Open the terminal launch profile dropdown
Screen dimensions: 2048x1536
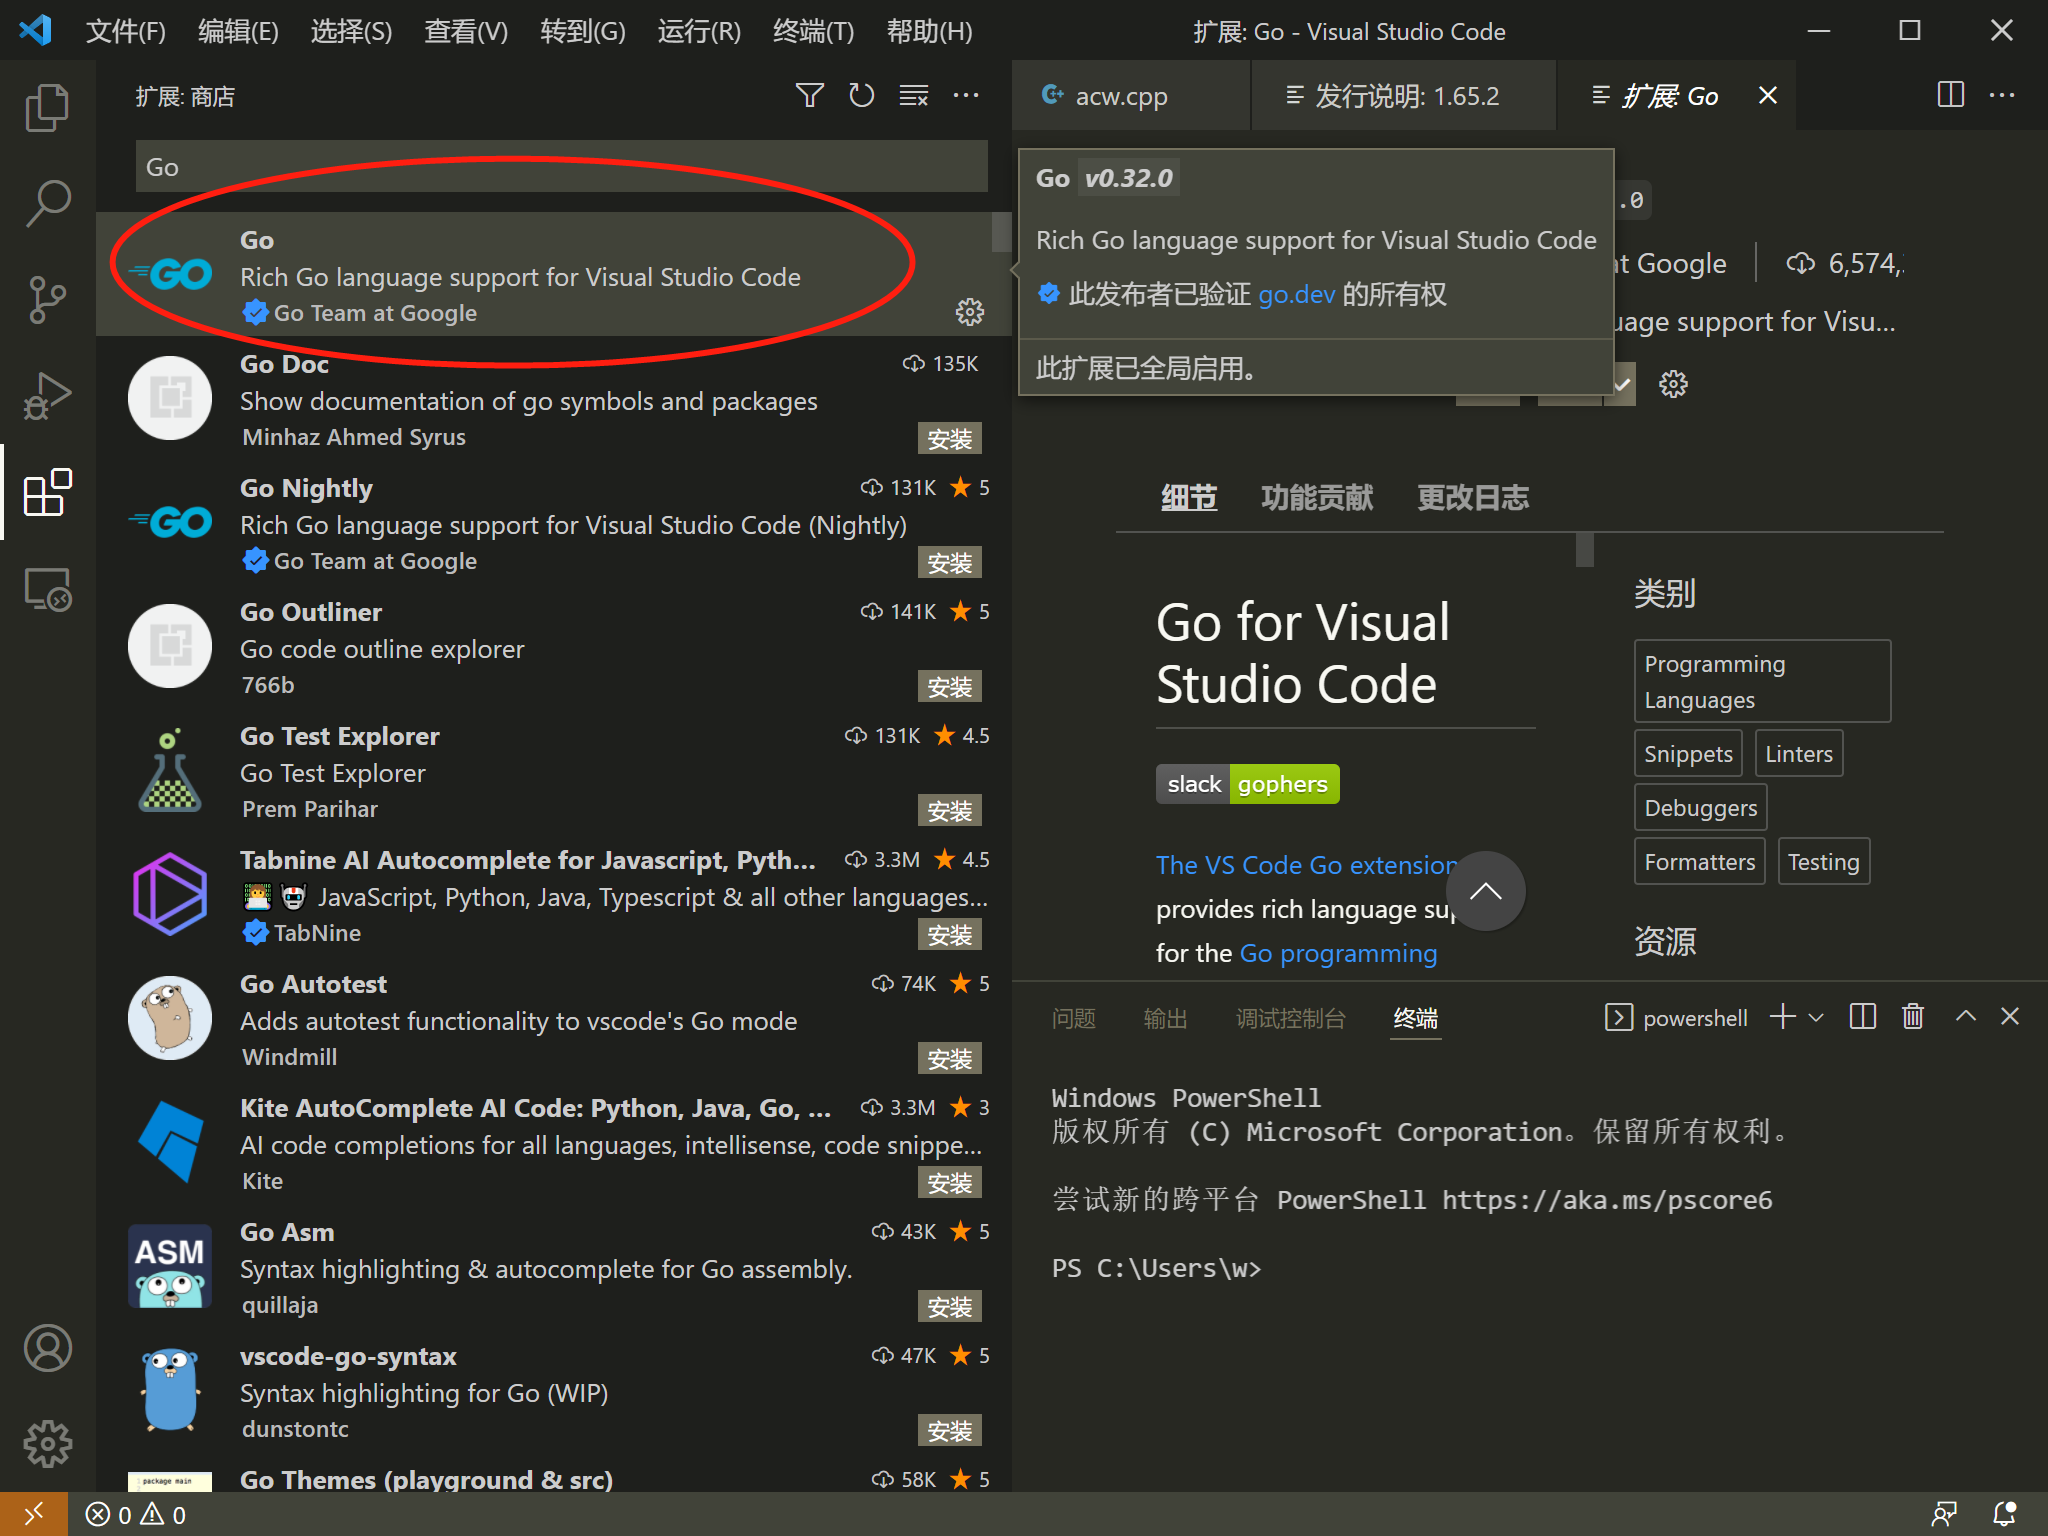click(x=1816, y=1017)
